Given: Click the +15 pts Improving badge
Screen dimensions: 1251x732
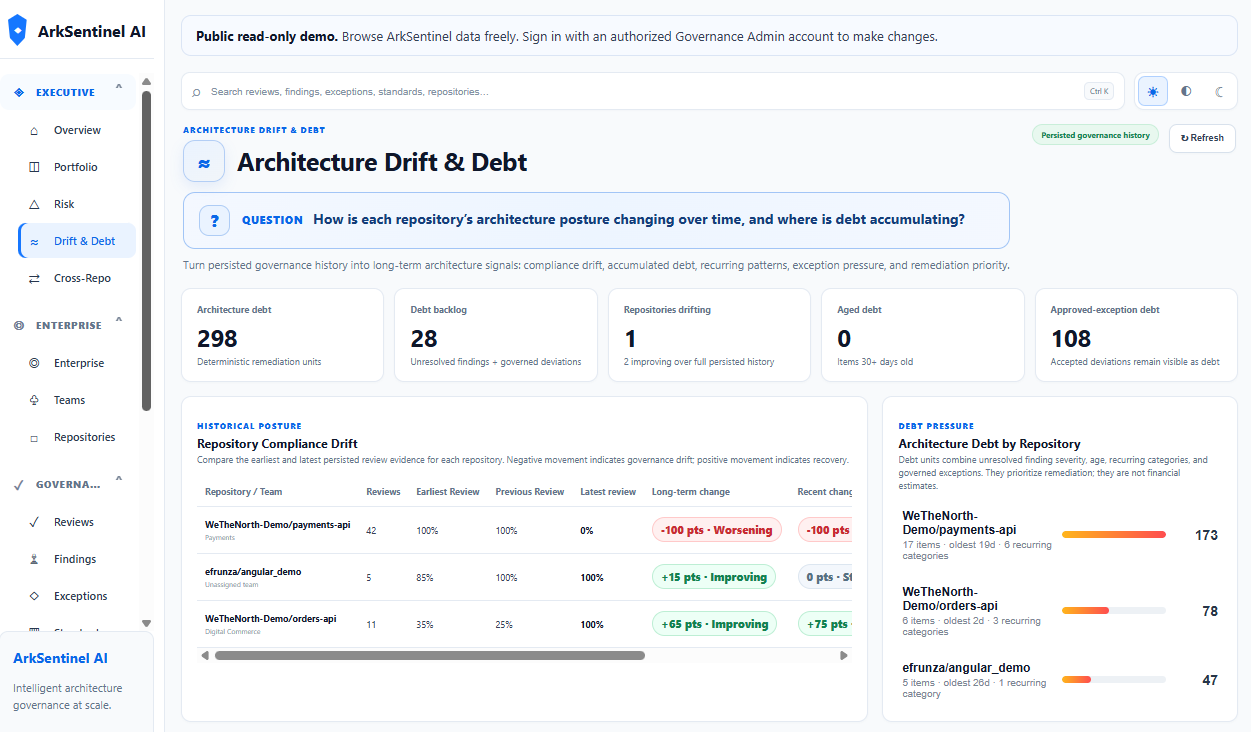Looking at the screenshot, I should (714, 577).
